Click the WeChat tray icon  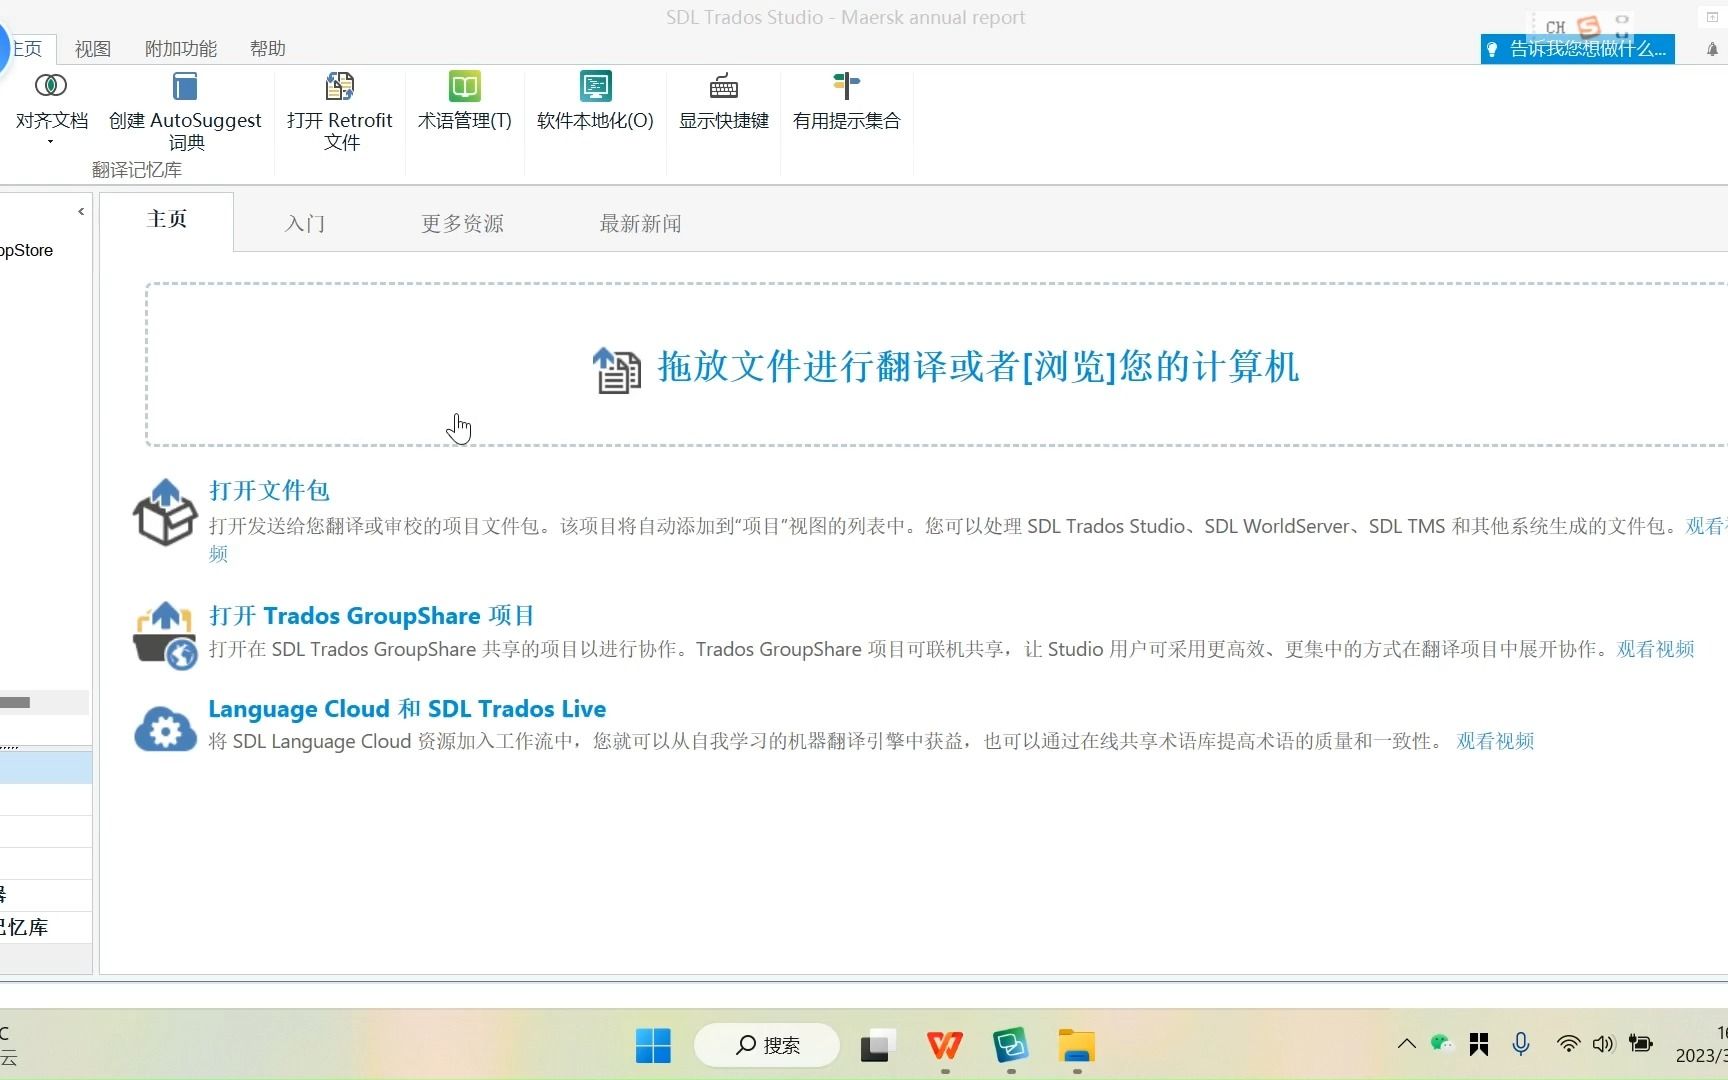1441,1044
